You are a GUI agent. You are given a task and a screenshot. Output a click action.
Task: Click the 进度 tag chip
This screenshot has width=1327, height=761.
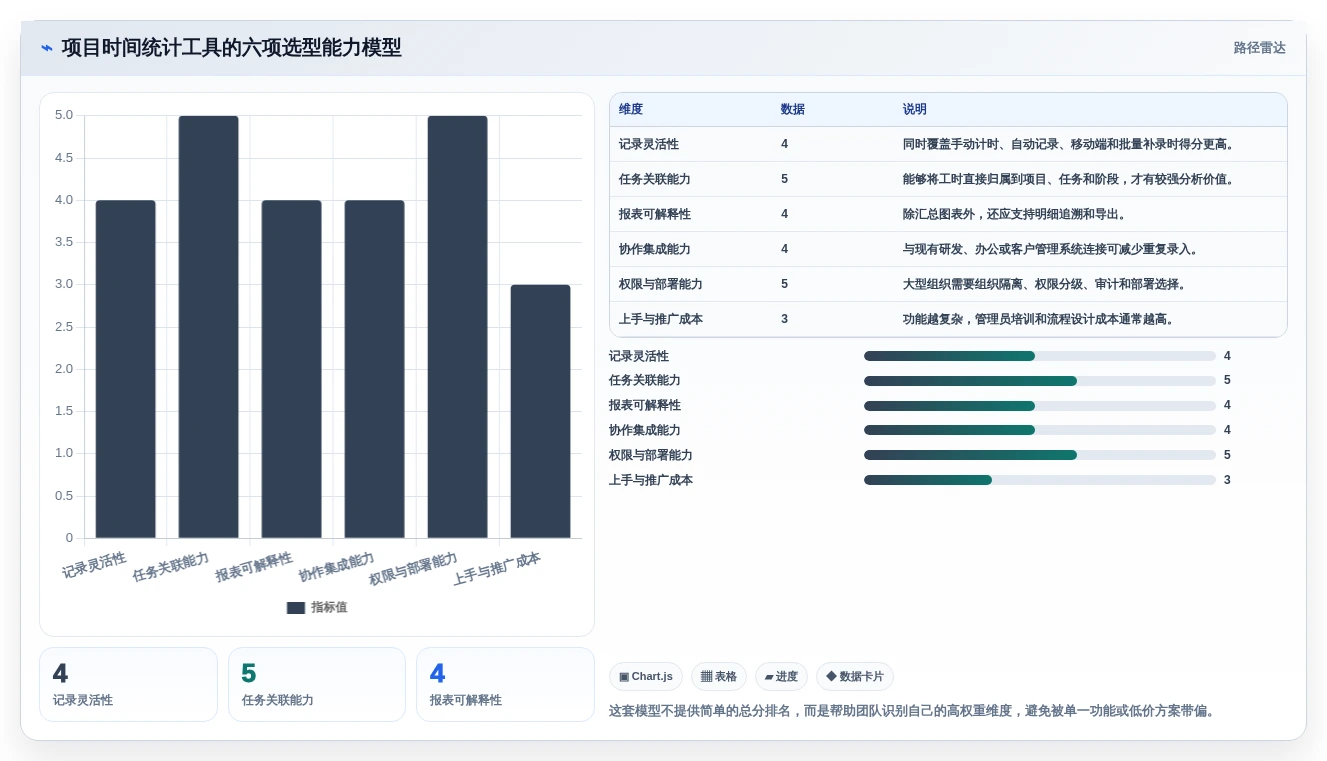point(781,677)
